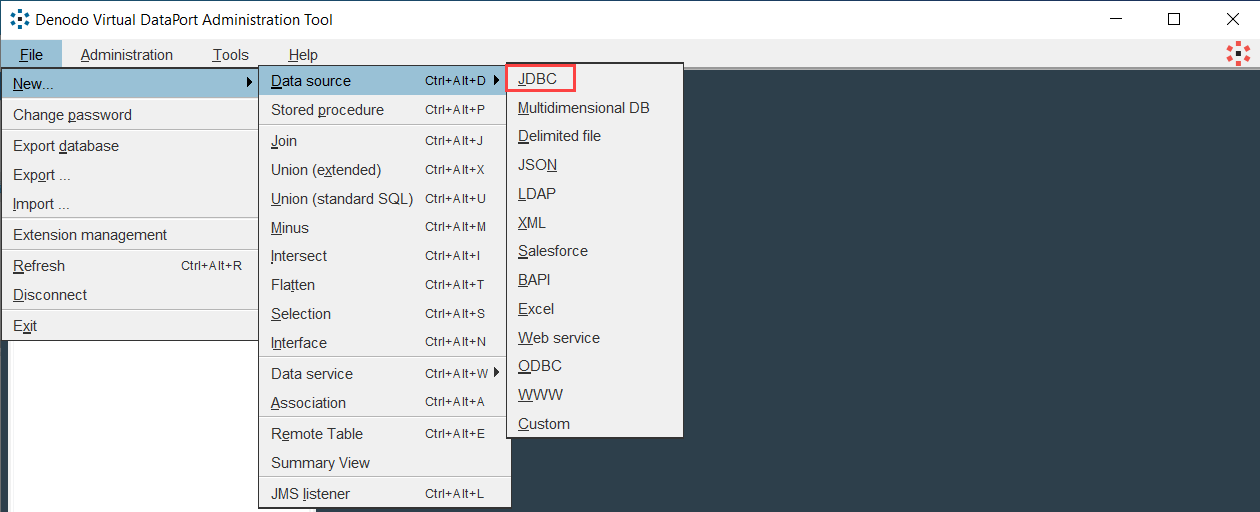Choose Flatten

point(385,285)
